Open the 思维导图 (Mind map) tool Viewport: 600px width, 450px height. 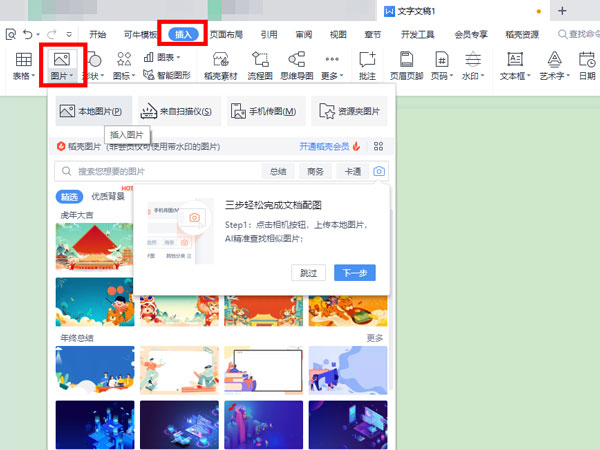298,62
